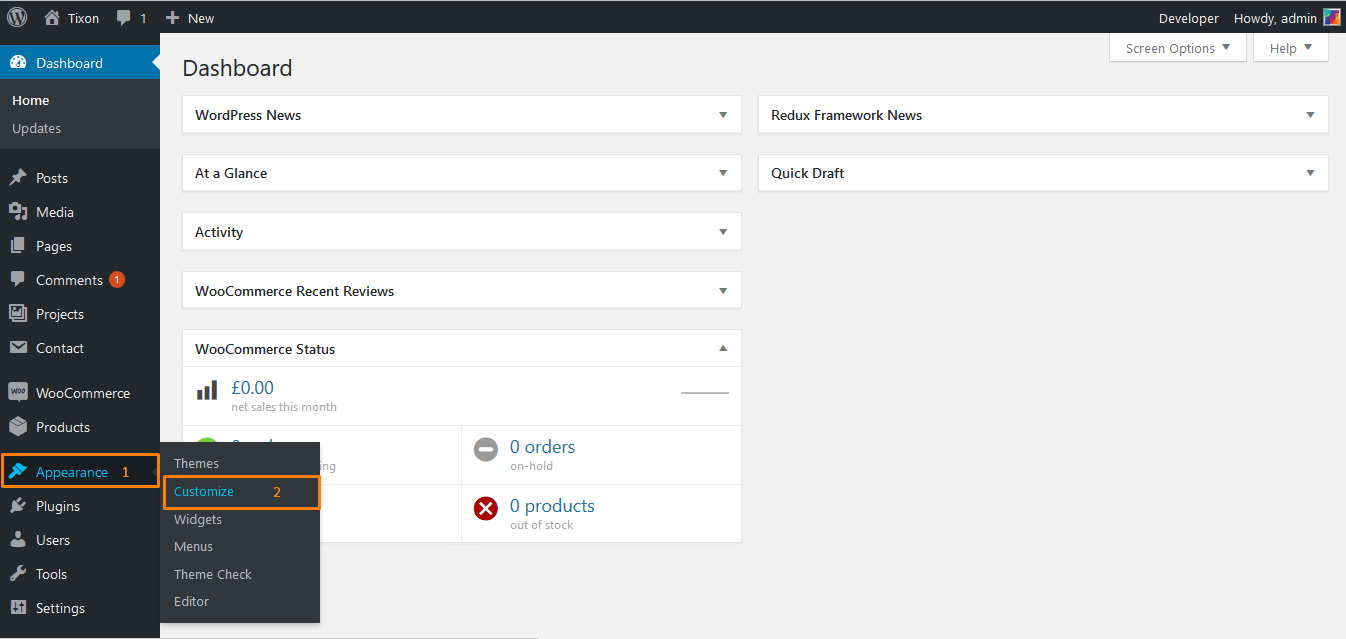
Task: Open 0 products out of stock link
Action: tap(552, 505)
